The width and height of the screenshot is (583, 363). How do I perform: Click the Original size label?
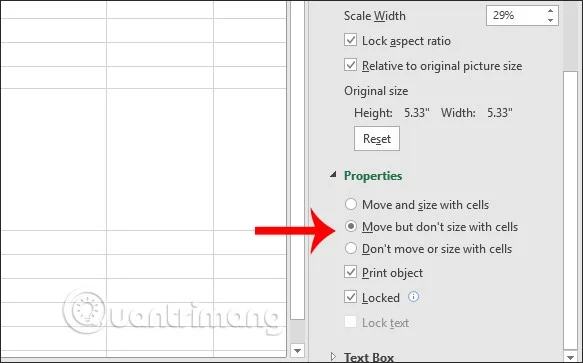(x=376, y=91)
